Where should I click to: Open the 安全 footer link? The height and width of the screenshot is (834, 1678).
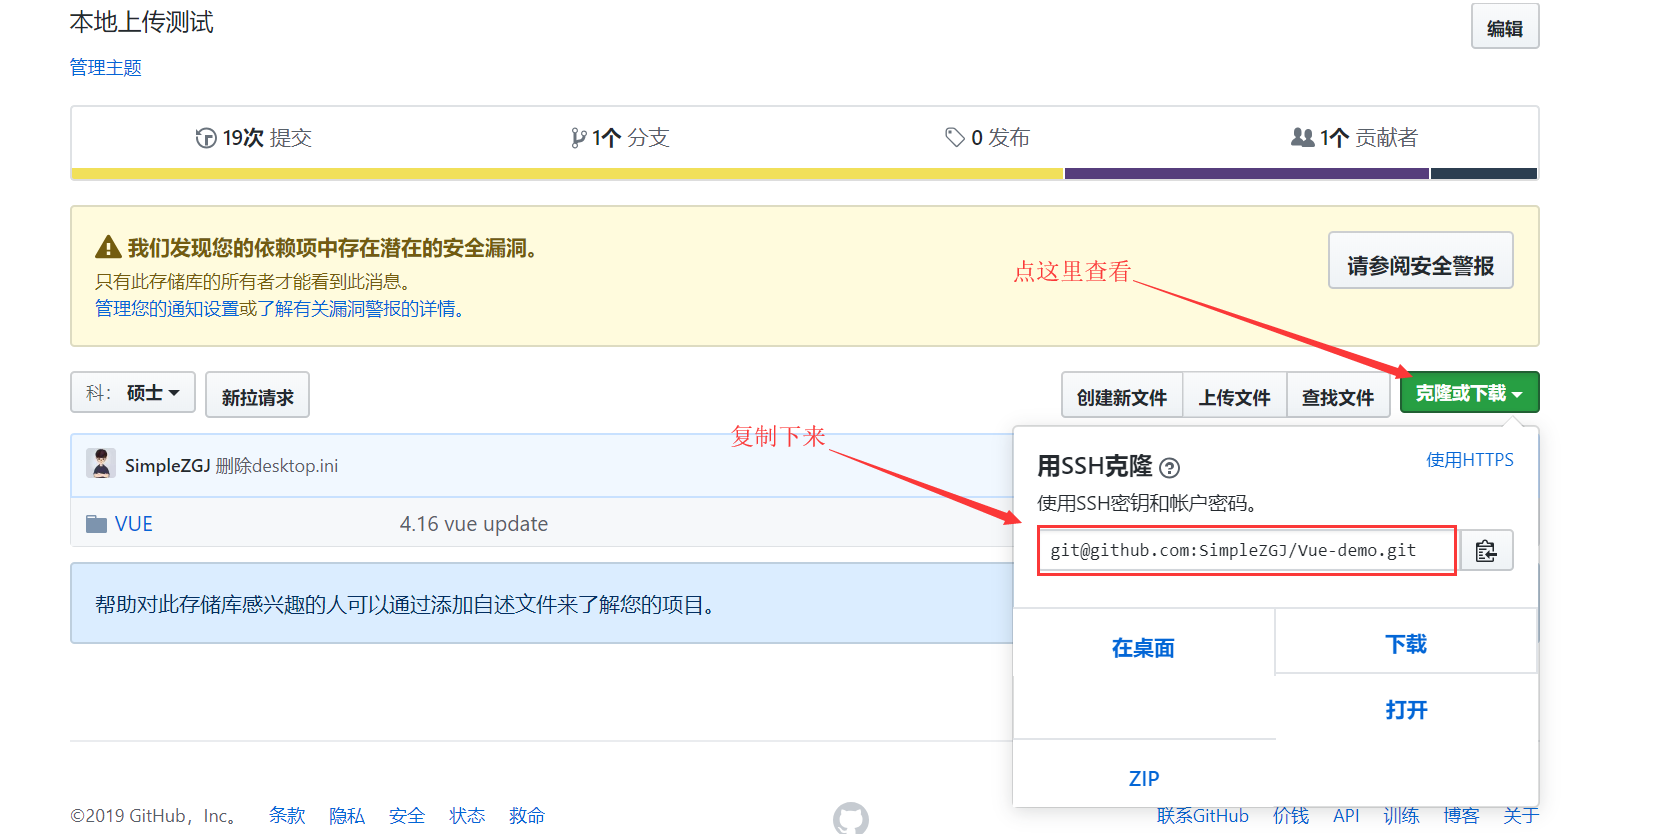tap(407, 816)
